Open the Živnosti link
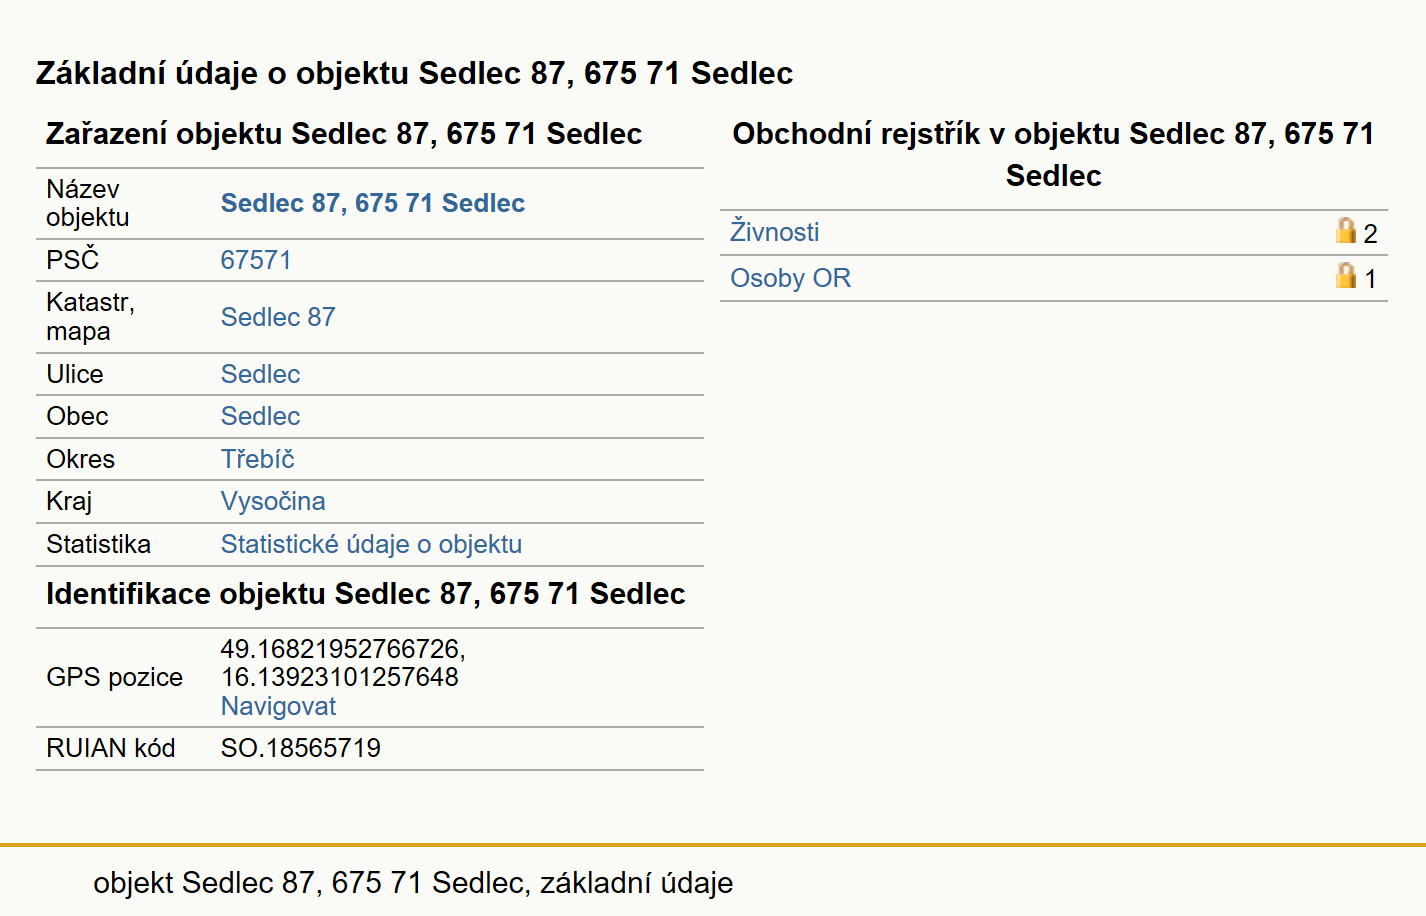 point(774,232)
